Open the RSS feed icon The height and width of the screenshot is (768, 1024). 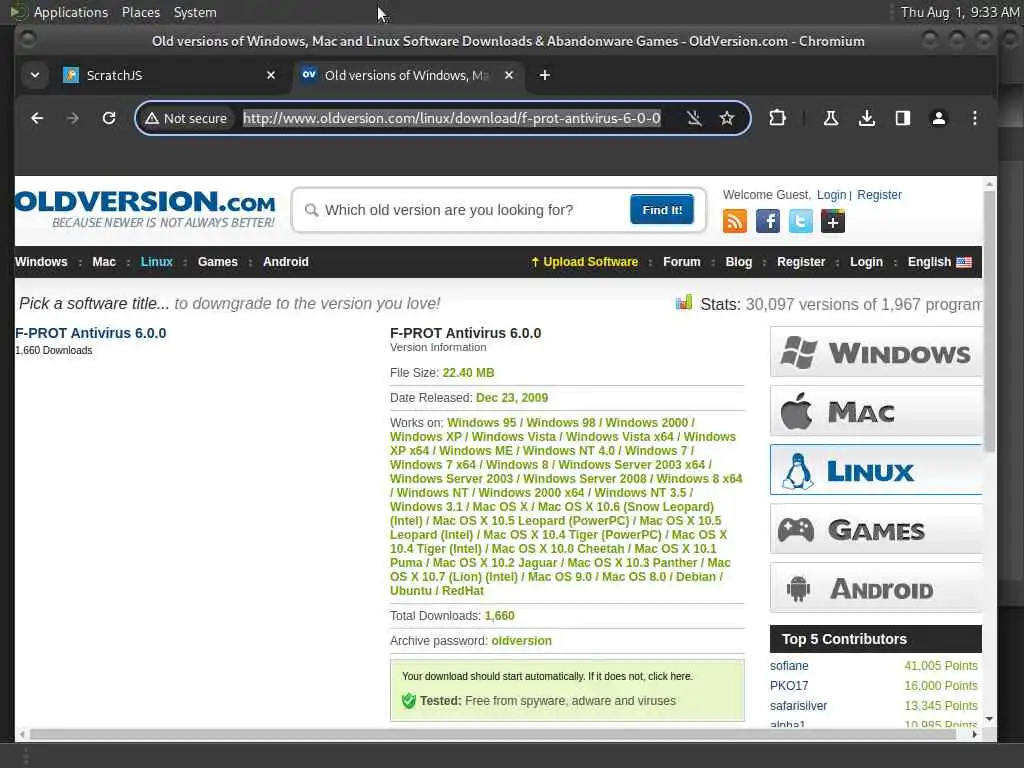click(x=735, y=221)
